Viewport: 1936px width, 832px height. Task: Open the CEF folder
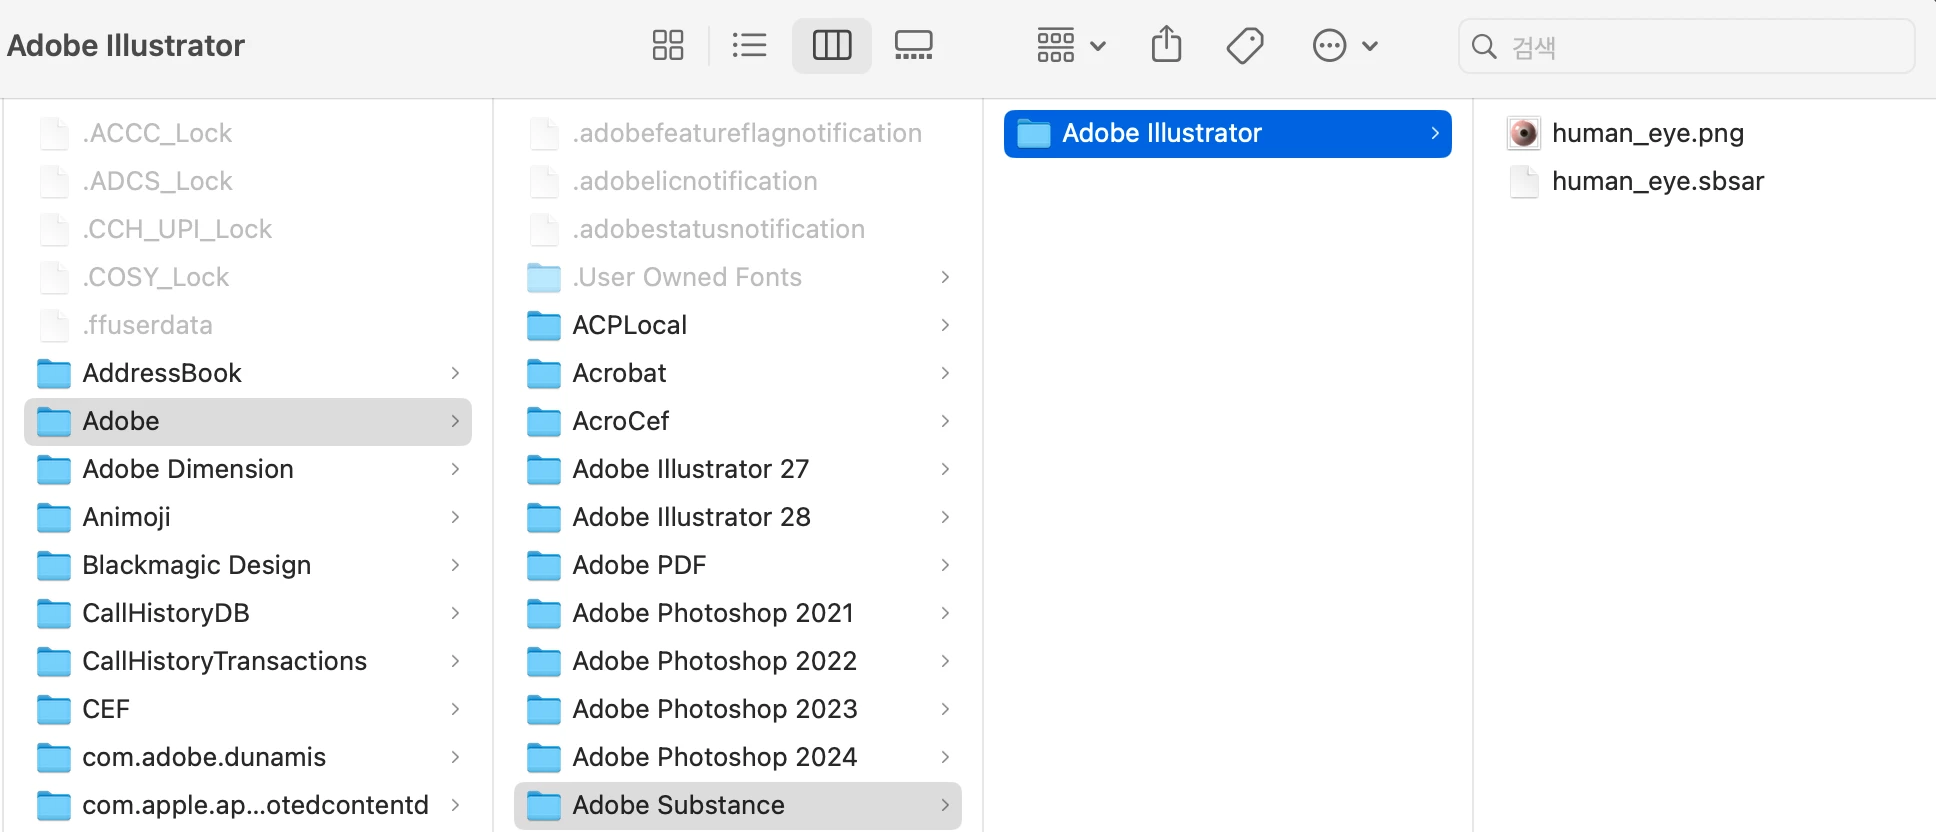point(248,709)
